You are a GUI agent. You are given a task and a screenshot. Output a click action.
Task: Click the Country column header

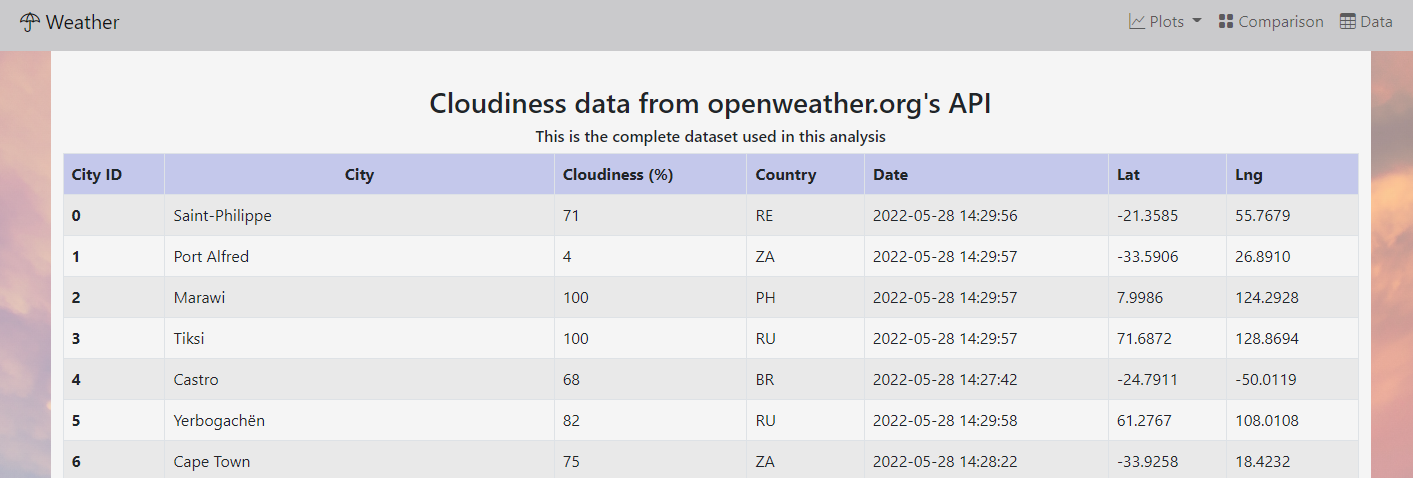coord(805,174)
